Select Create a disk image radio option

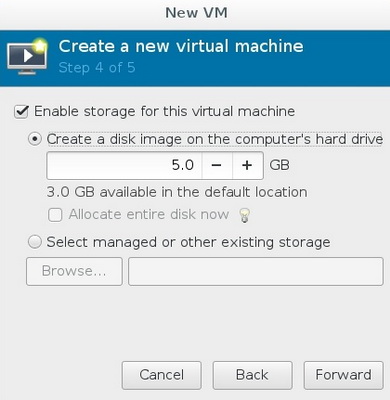[35, 139]
